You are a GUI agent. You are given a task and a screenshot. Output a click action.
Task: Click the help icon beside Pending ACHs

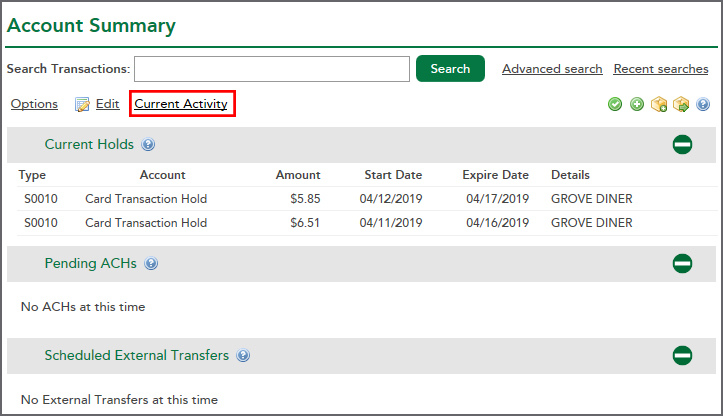coord(151,263)
